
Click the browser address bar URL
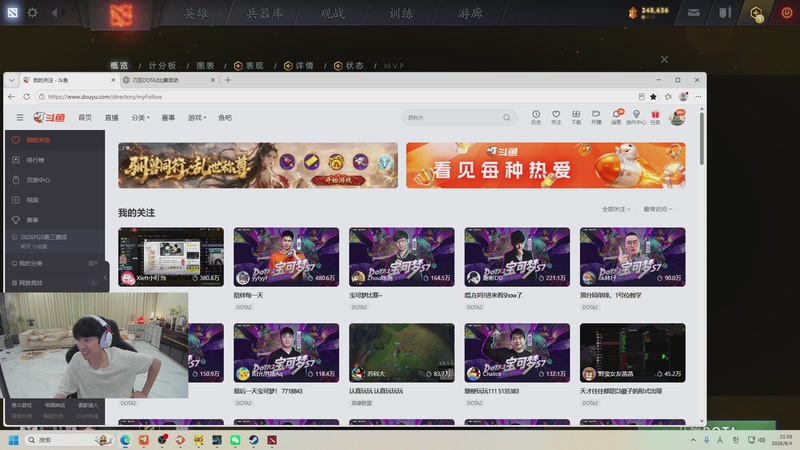pos(105,96)
